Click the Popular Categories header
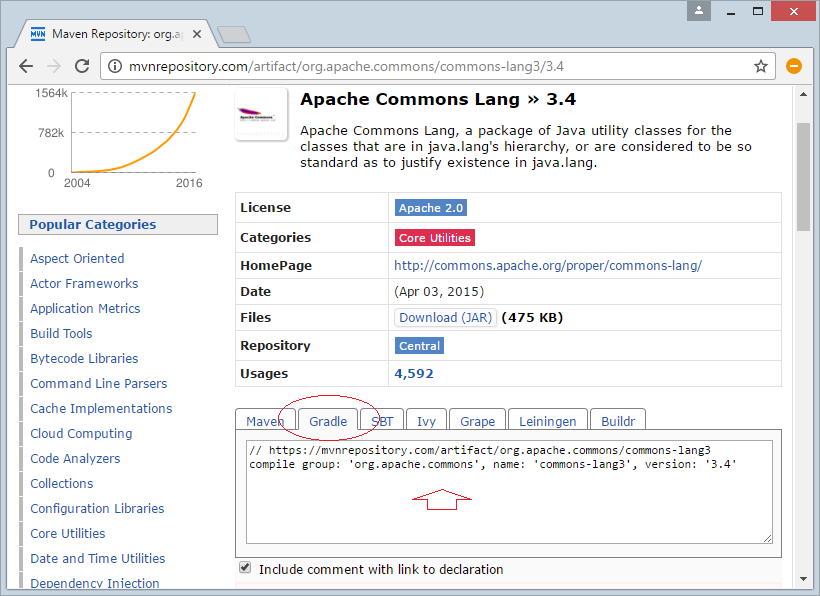 pos(118,225)
